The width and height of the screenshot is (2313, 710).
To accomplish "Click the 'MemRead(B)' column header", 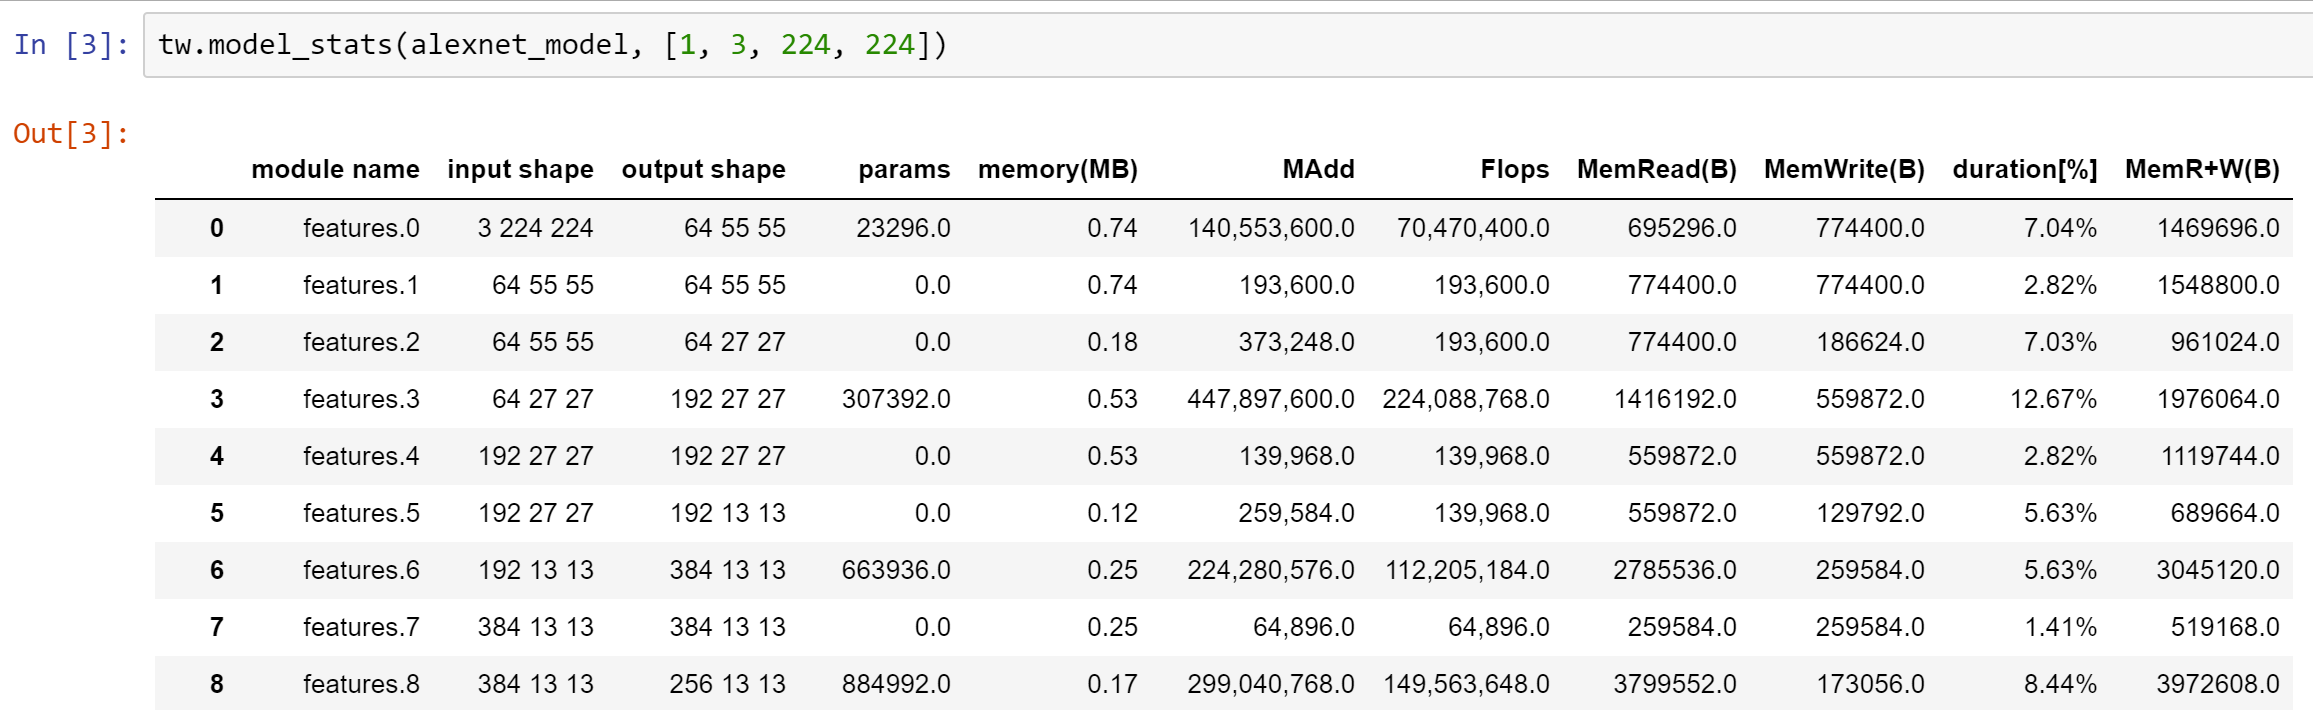I will 1657,169.
